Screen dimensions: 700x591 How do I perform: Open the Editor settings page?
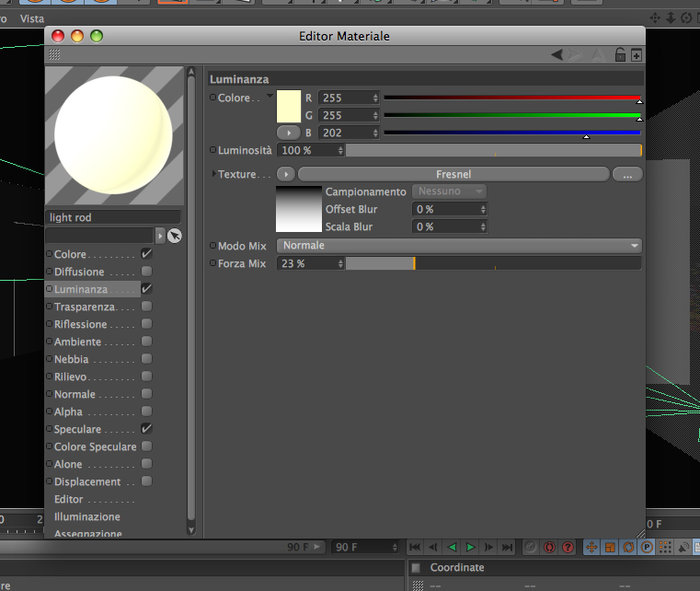click(x=68, y=499)
